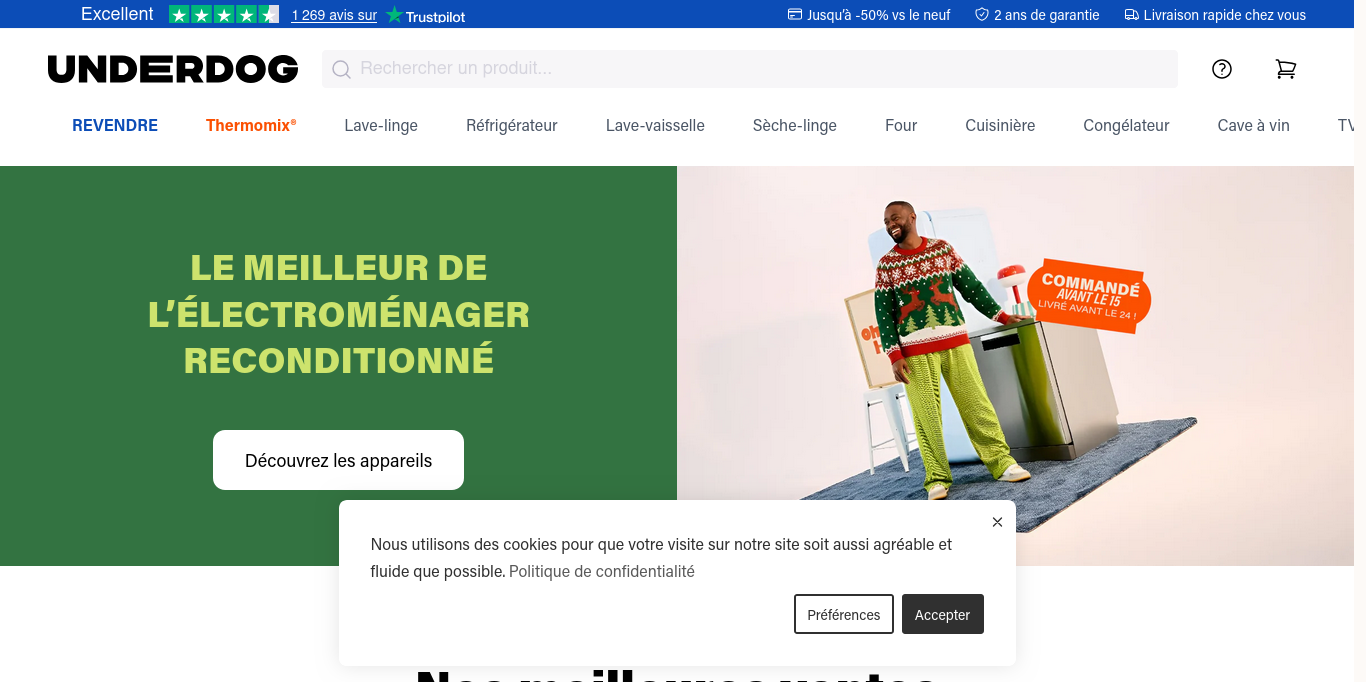Select Cave à vin in navigation
Image resolution: width=1366 pixels, height=682 pixels.
click(1254, 125)
